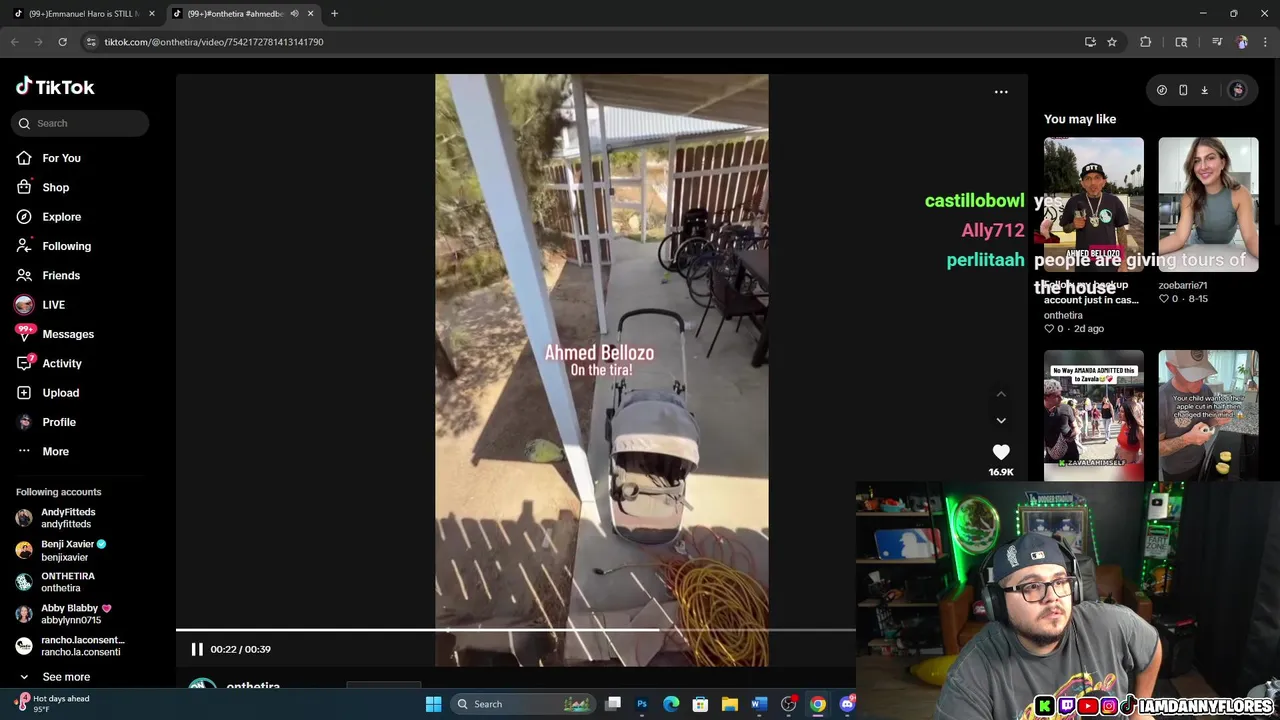Click the onthetira author name below video

coord(253,686)
